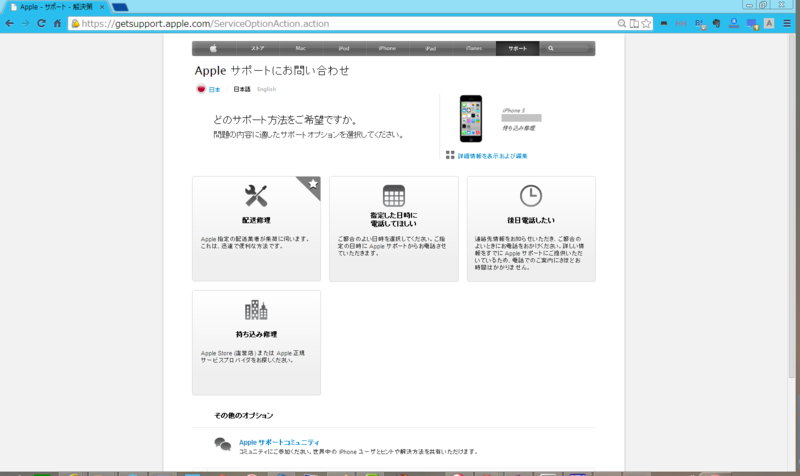Click the その他のオプション heading

[x=243, y=415]
